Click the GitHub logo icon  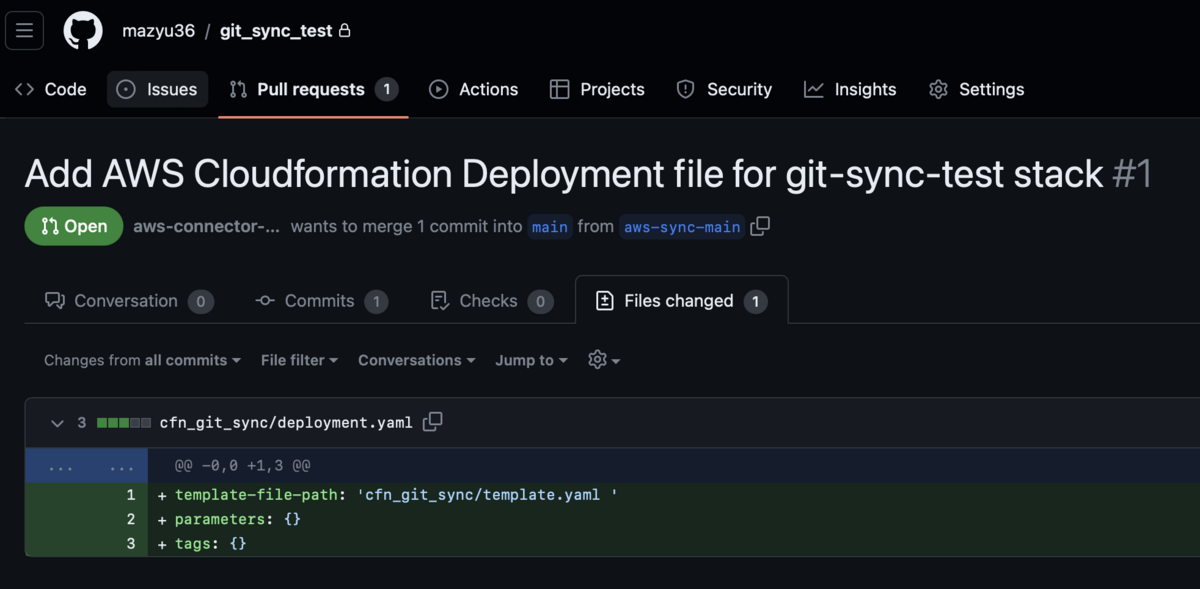(x=83, y=30)
